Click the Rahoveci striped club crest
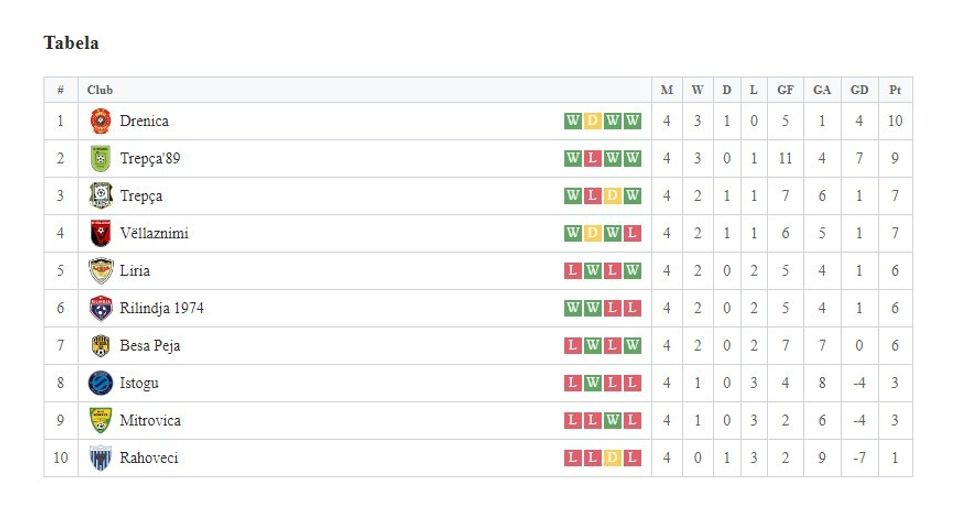 [x=99, y=458]
